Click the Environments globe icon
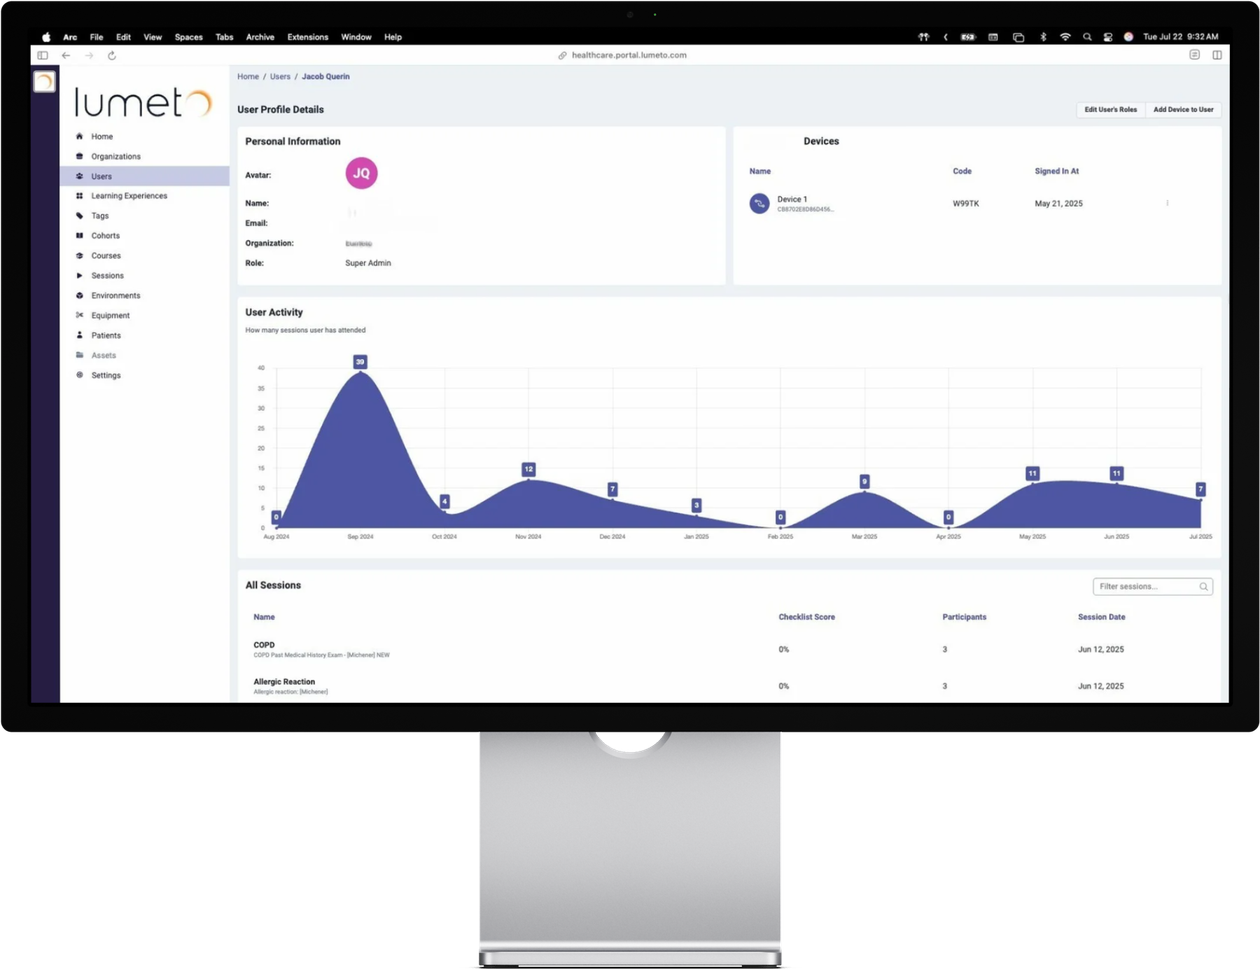Viewport: 1260px width, 969px height. coord(80,296)
